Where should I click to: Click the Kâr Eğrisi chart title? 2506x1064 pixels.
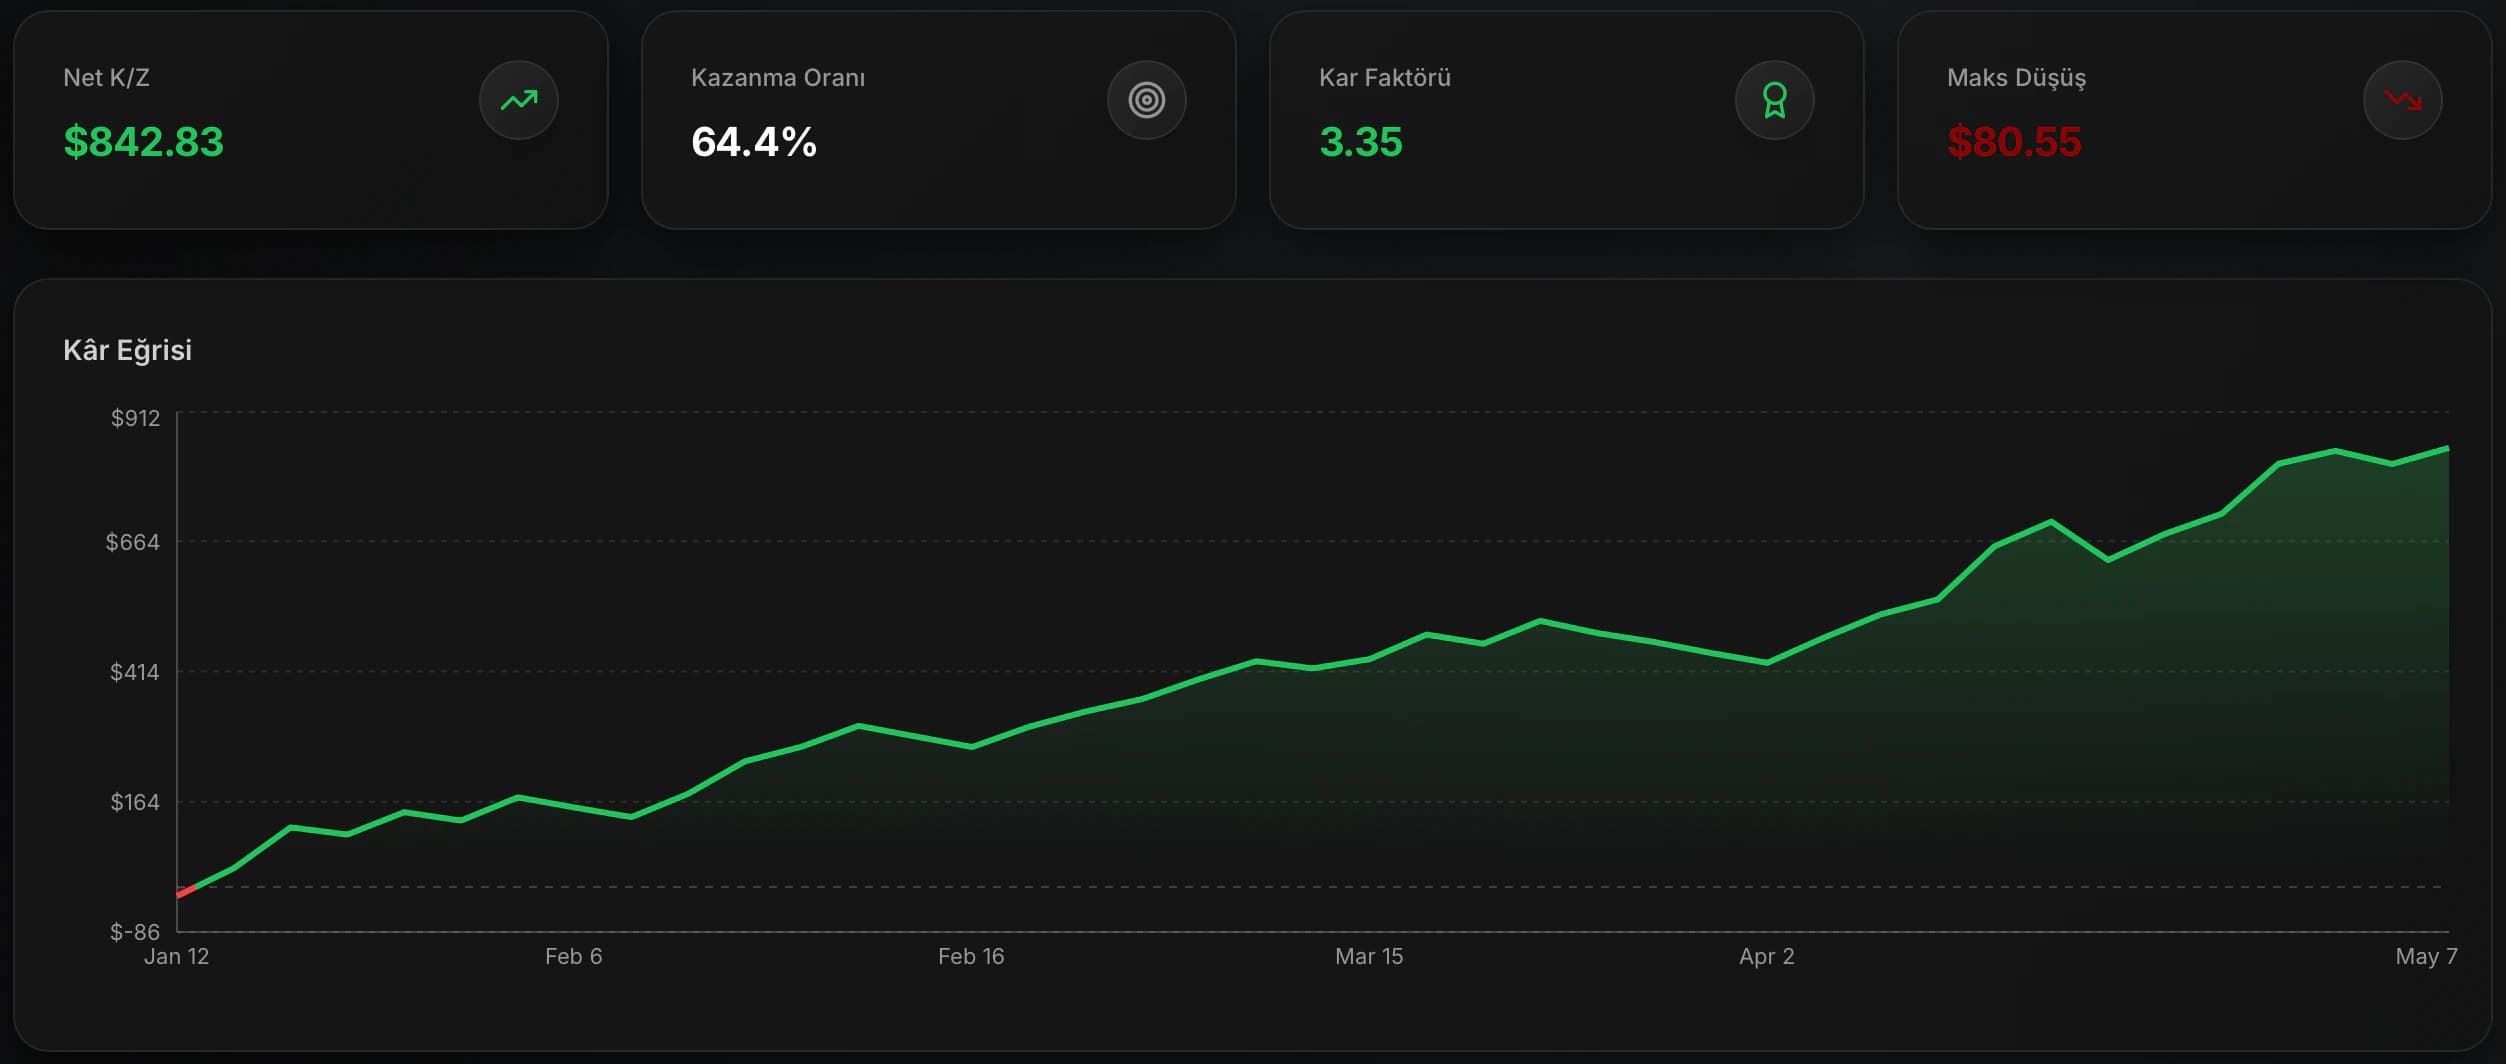pos(127,350)
